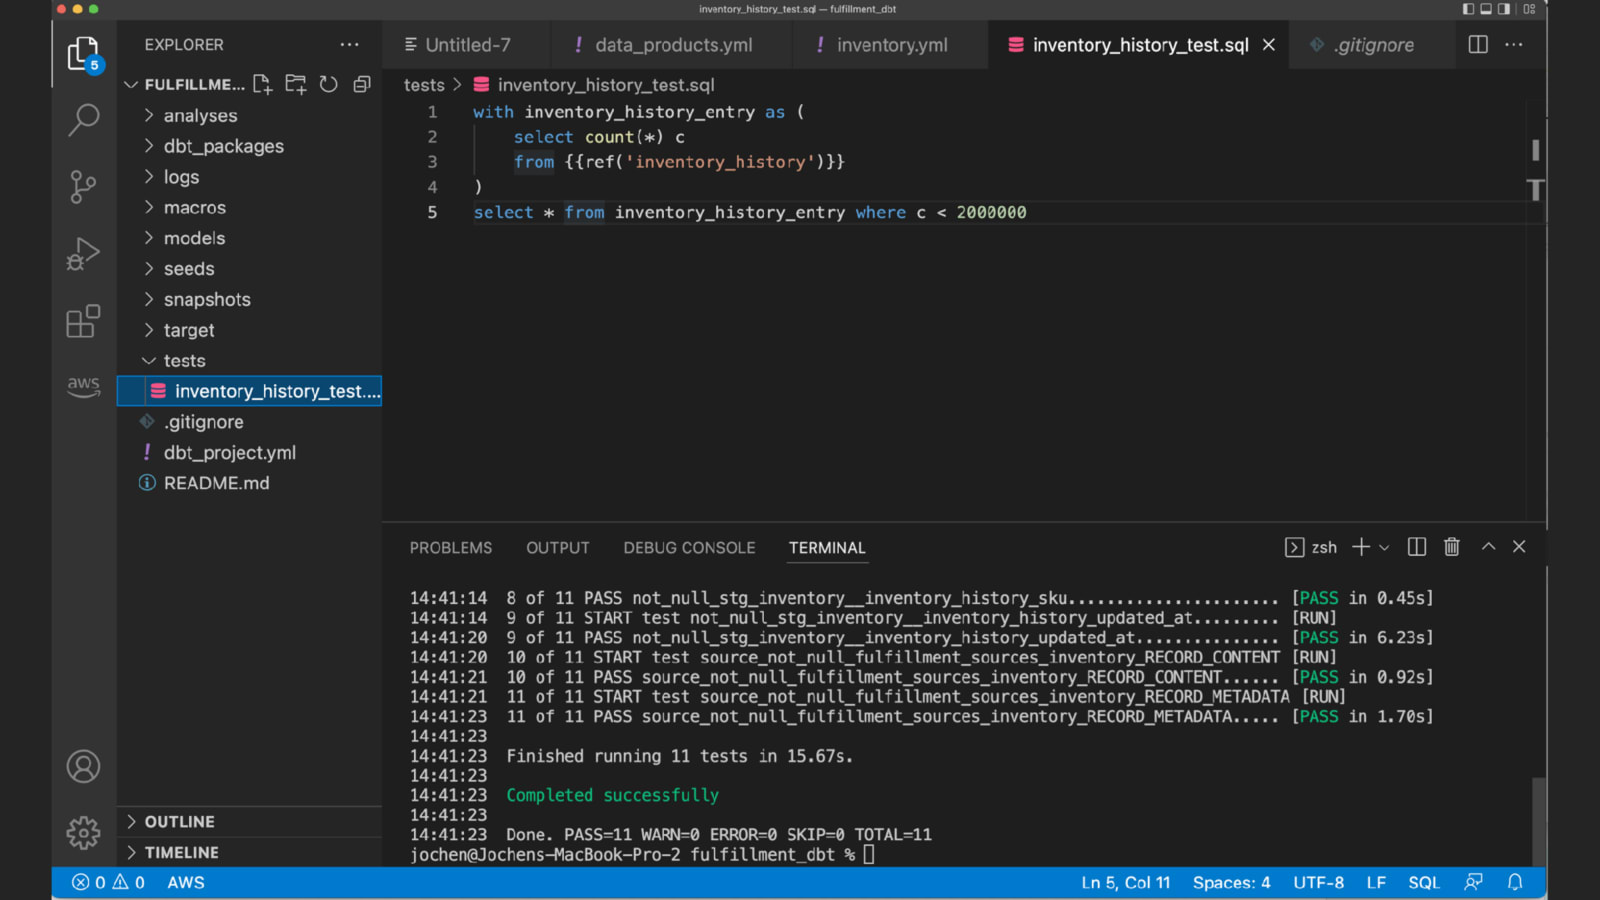Expand the TIMELINE section
1600x900 pixels.
click(x=250, y=852)
